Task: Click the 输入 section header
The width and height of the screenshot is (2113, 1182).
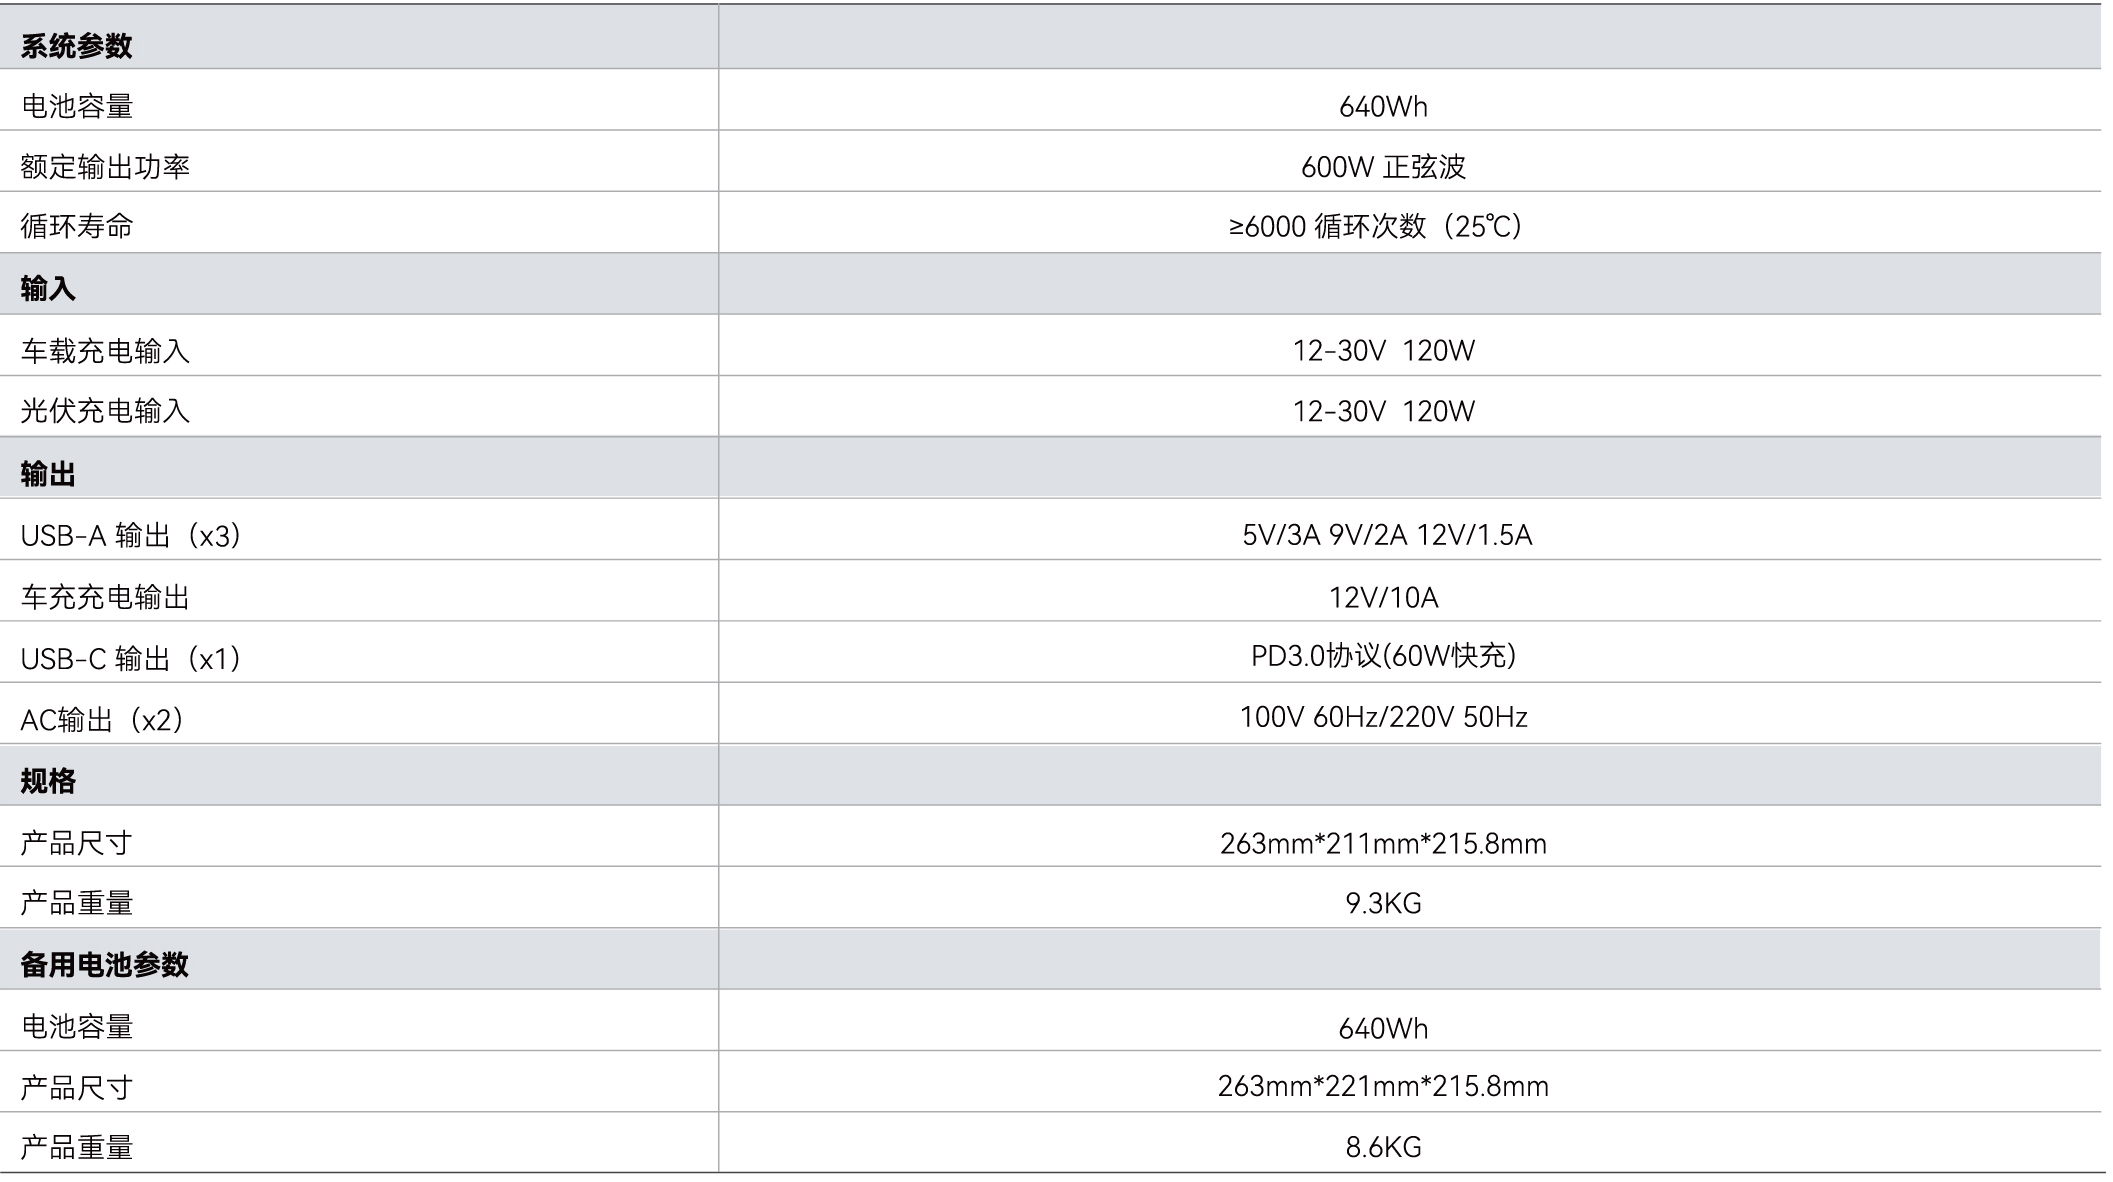Action: click(48, 289)
